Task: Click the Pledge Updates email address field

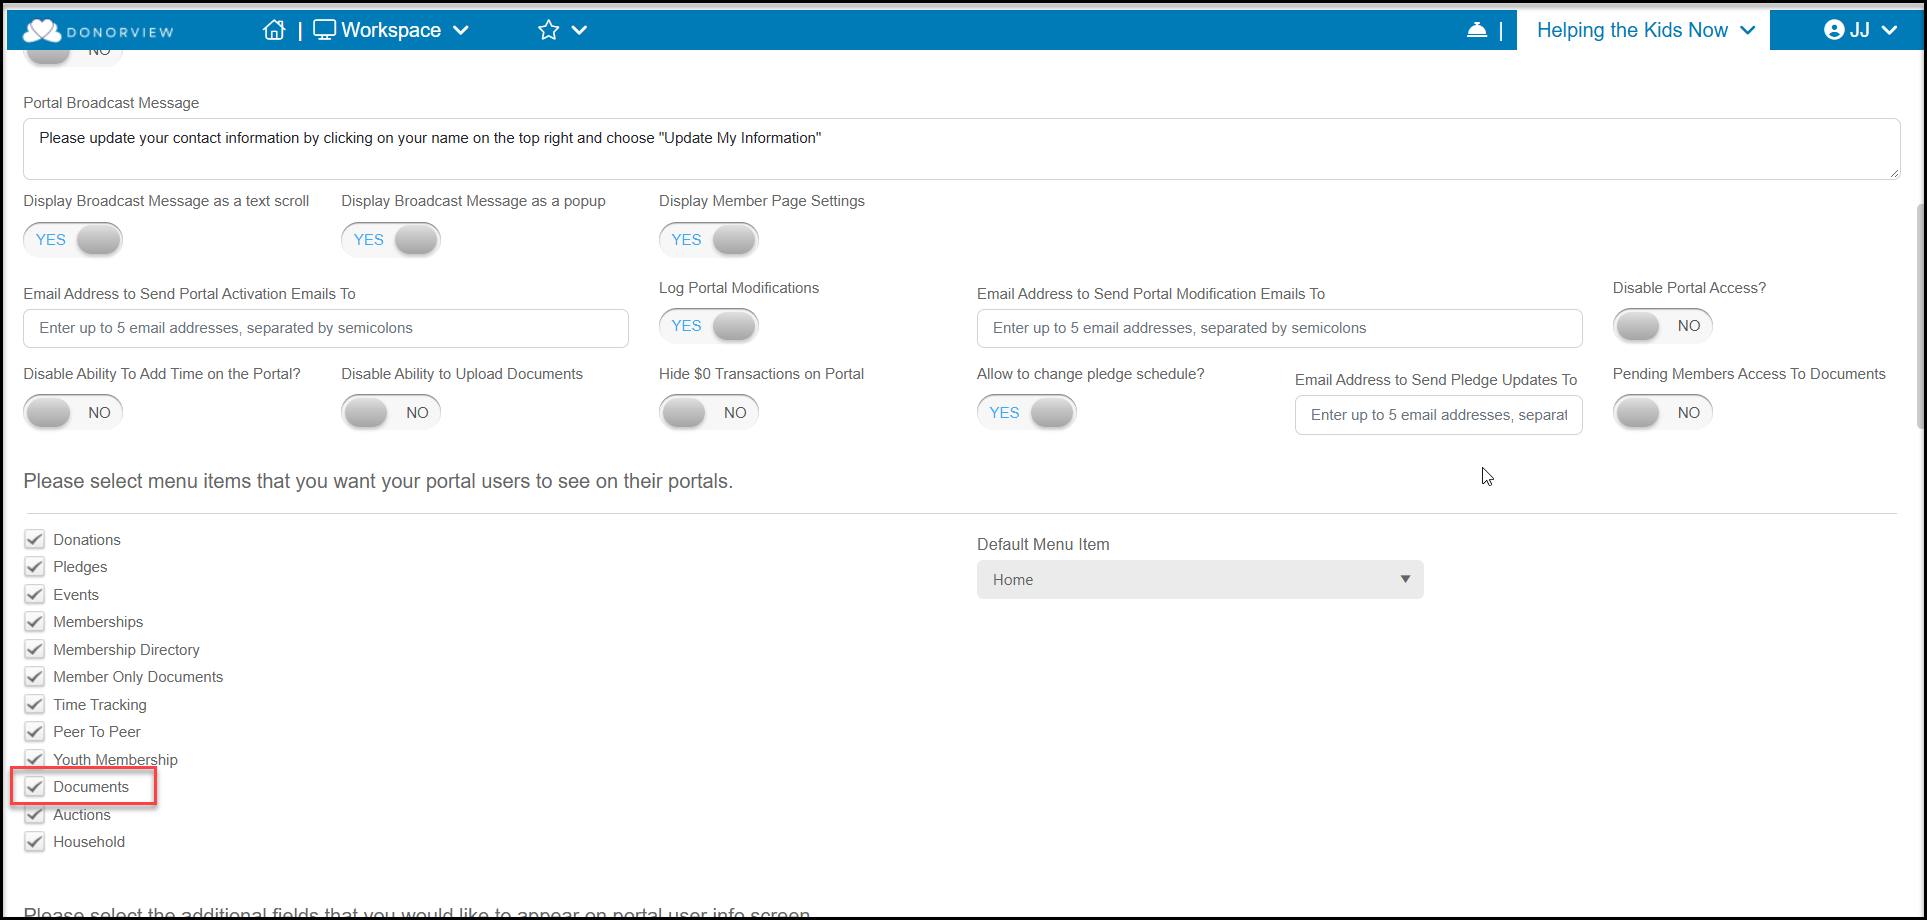Action: click(1438, 415)
